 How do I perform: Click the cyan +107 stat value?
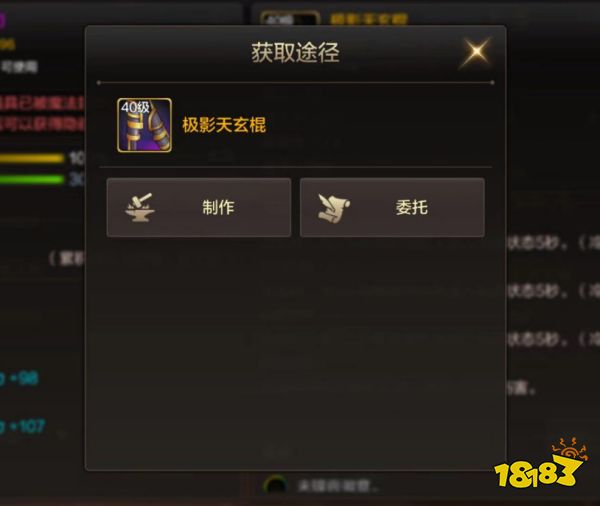pos(24,426)
